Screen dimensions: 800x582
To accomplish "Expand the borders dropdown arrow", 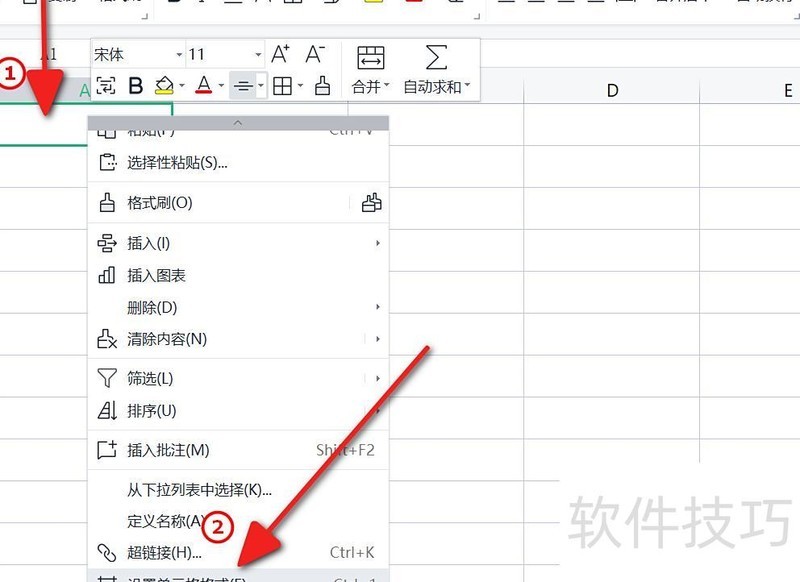I will pyautogui.click(x=300, y=86).
